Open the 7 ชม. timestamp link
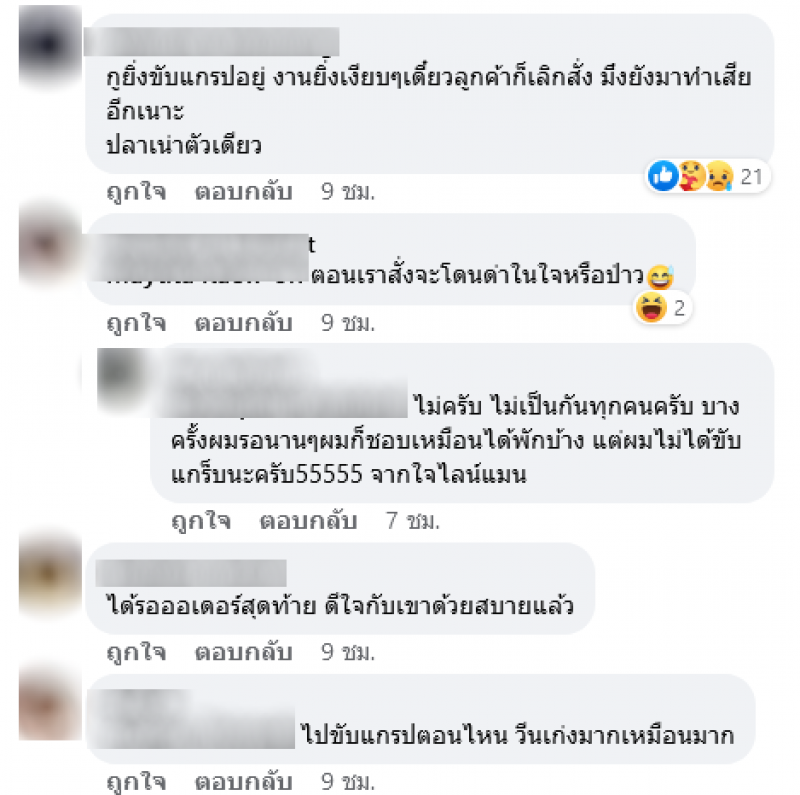The image size is (800, 795). click(x=413, y=521)
